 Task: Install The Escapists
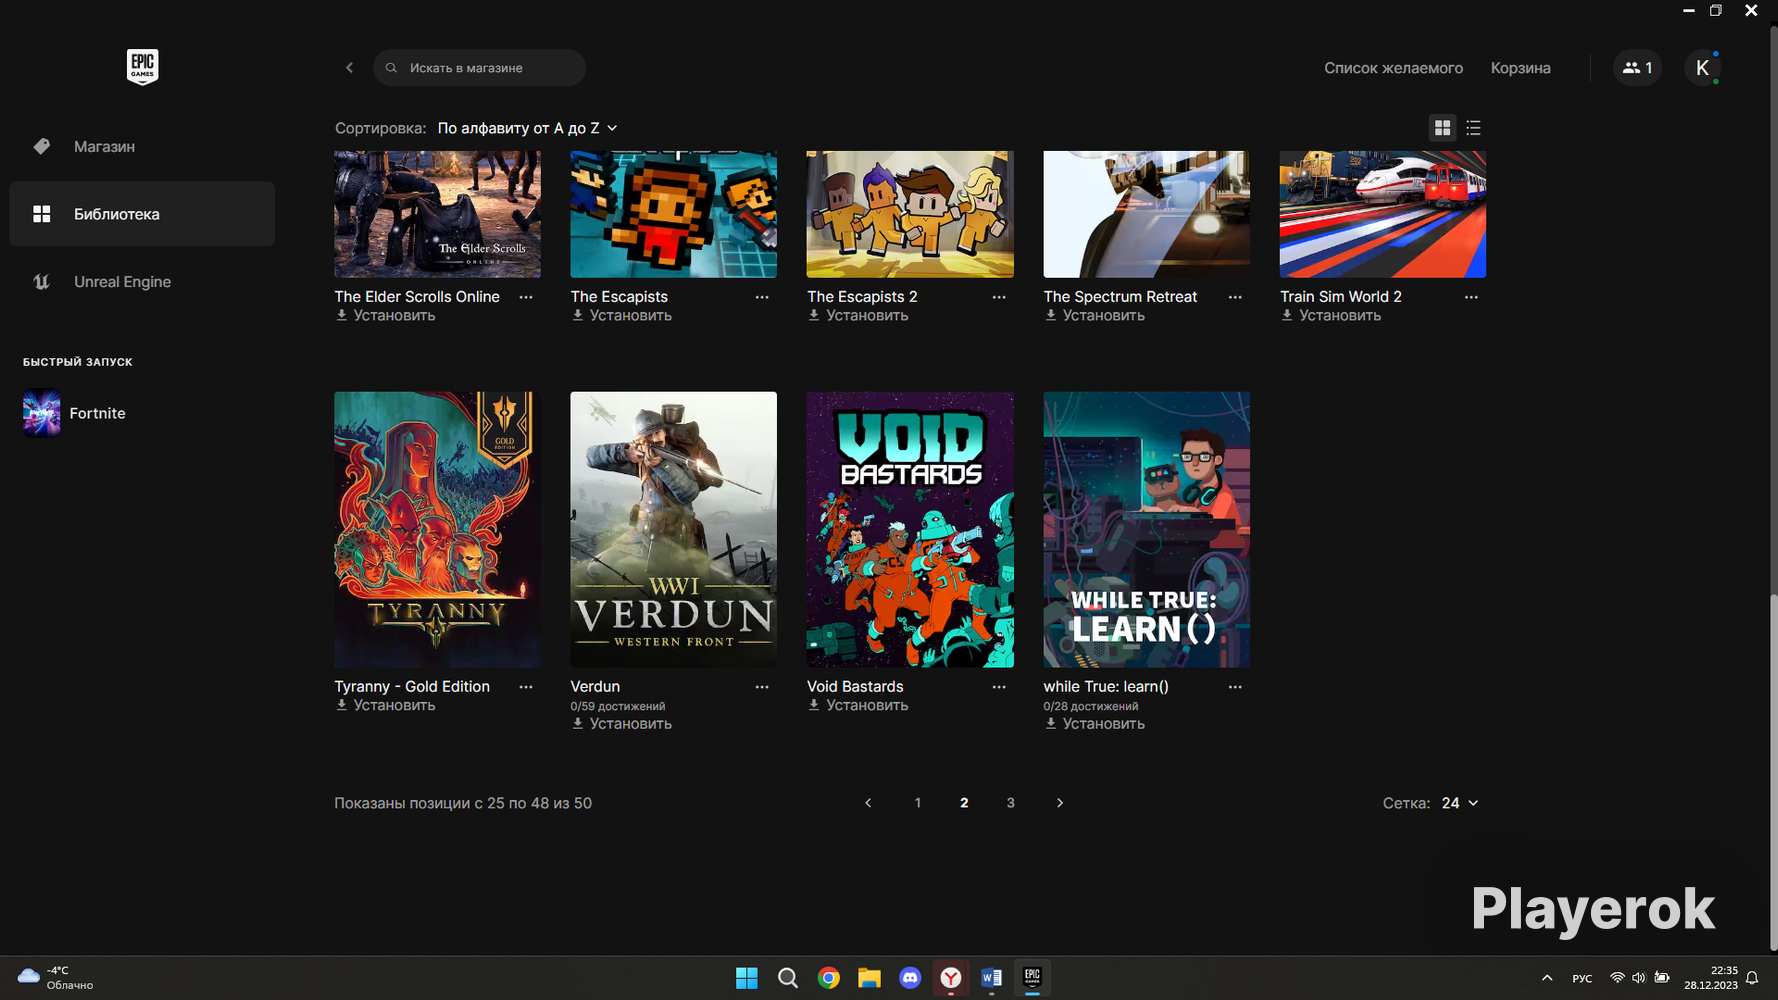[621, 316]
